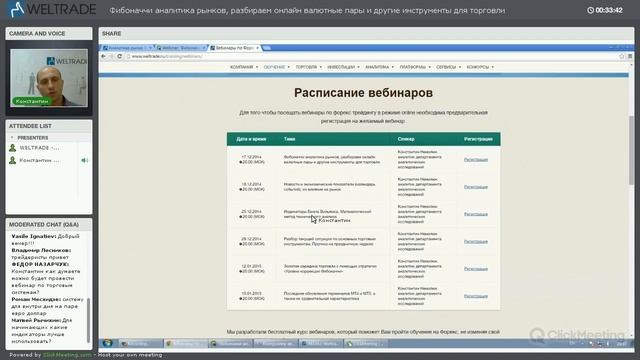640x360 pixels.
Task: Select the Константин presenter avatar icon
Action: [13, 160]
